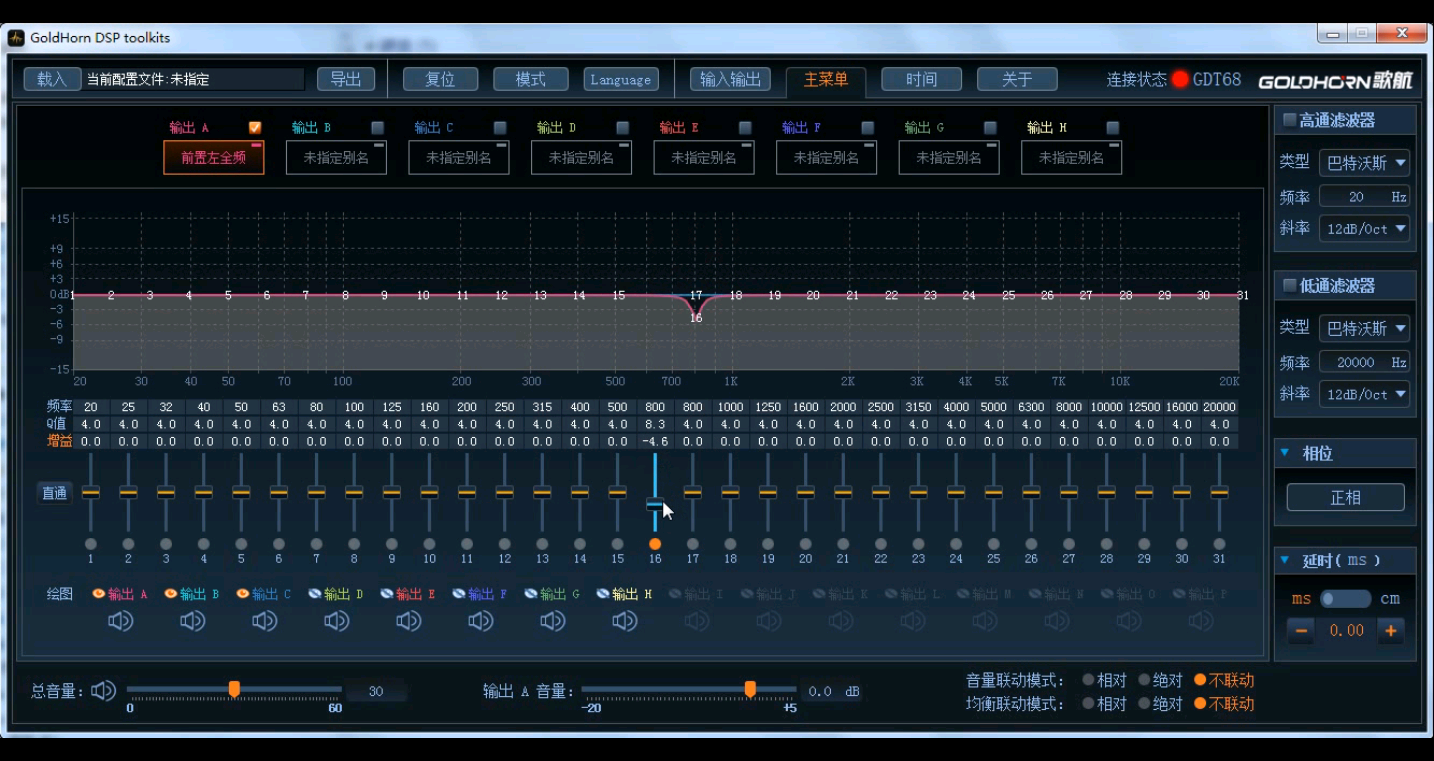Enable the 输出 B checkbox

coord(378,128)
